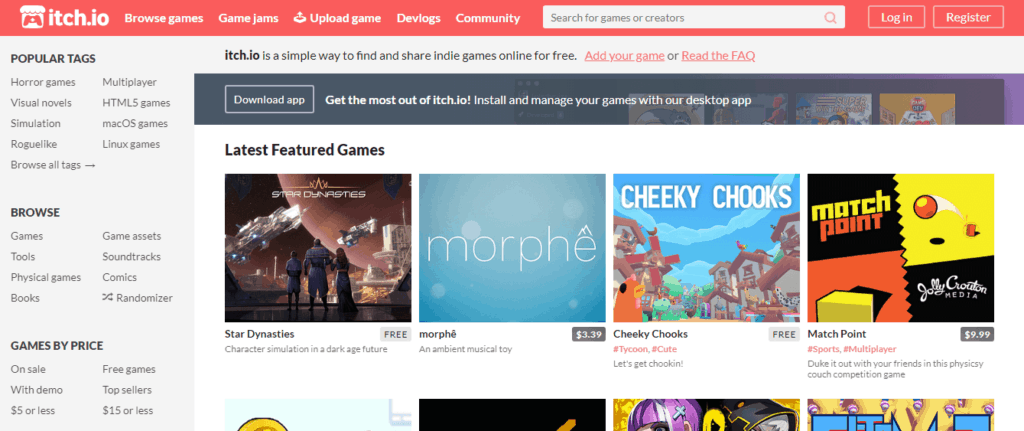This screenshot has width=1024, height=431.
Task: Click the #Tycoon tag under Cheeky Chooks
Action: 631,349
